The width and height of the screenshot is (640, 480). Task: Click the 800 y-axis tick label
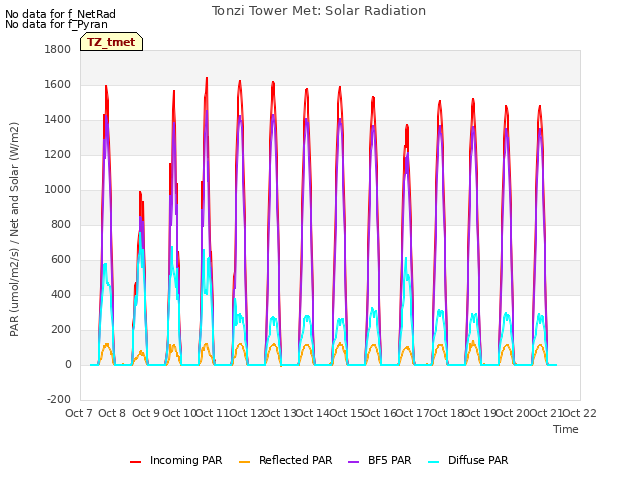(61, 224)
